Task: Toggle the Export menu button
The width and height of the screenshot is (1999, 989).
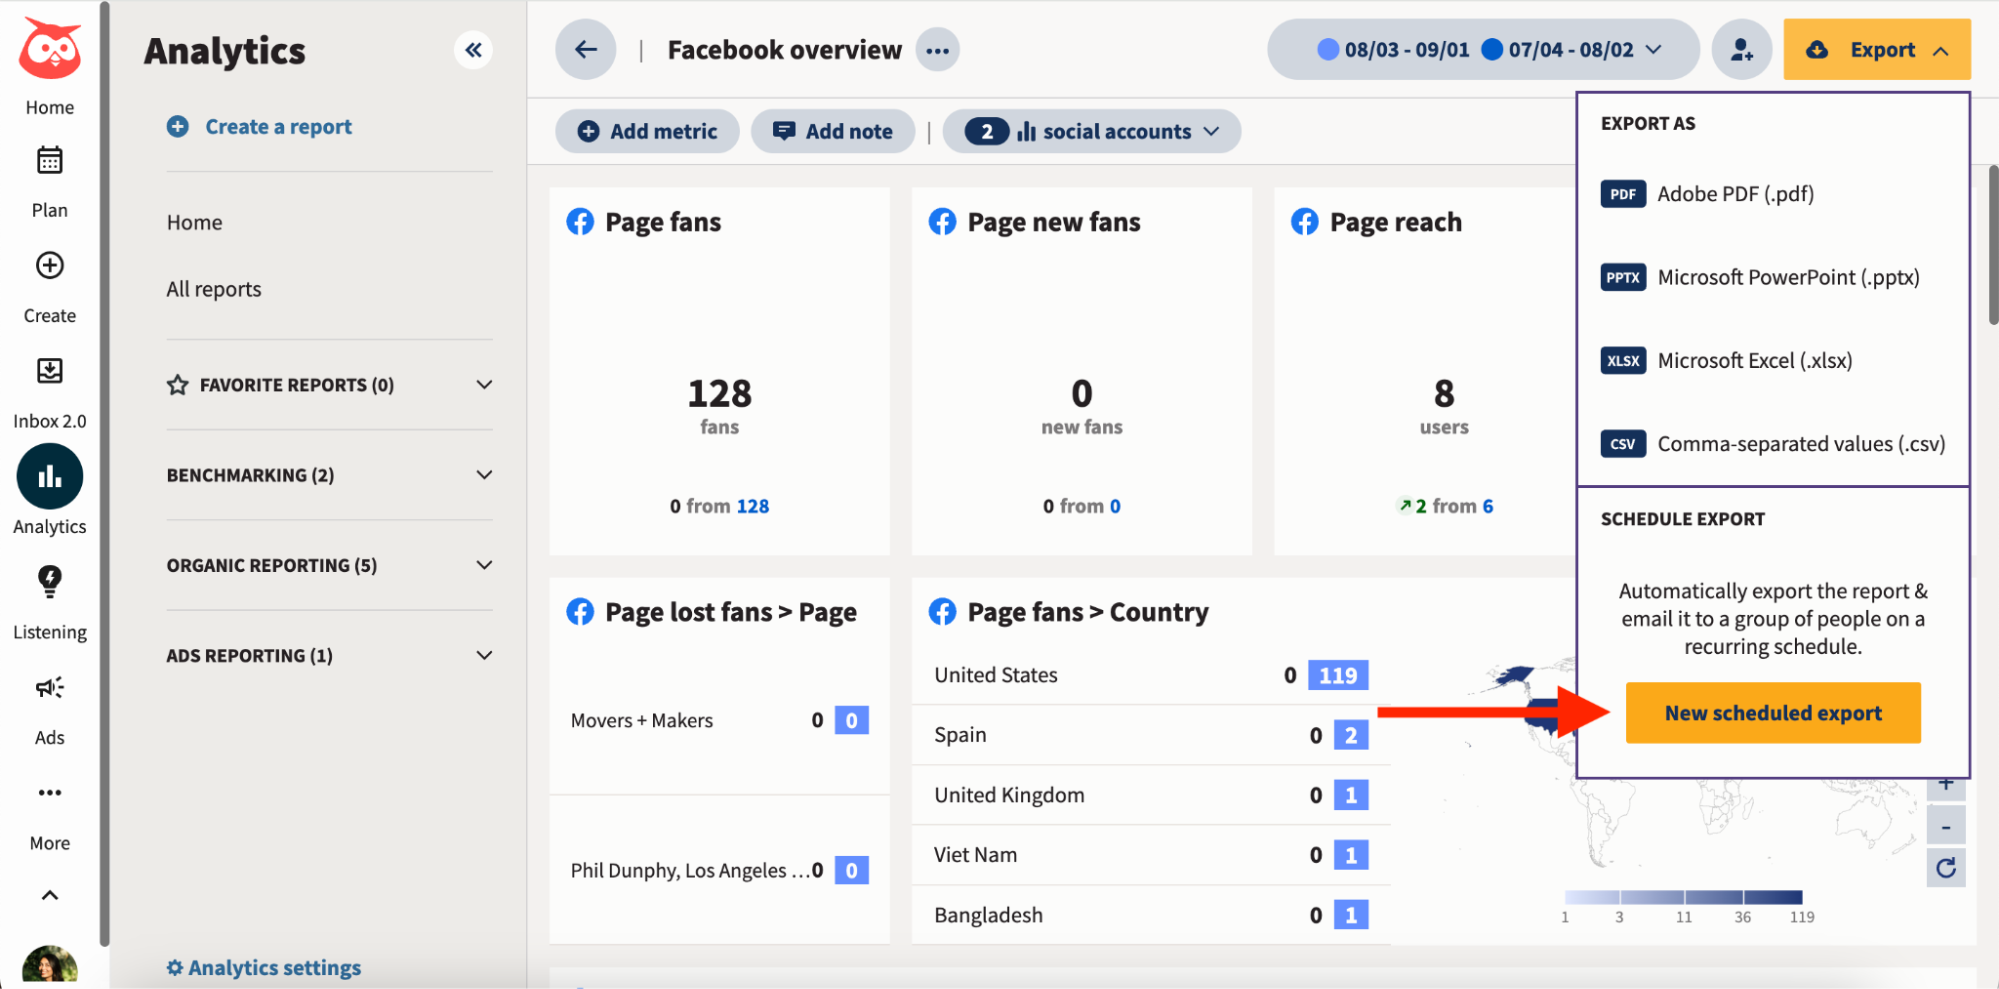Action: coord(1876,49)
